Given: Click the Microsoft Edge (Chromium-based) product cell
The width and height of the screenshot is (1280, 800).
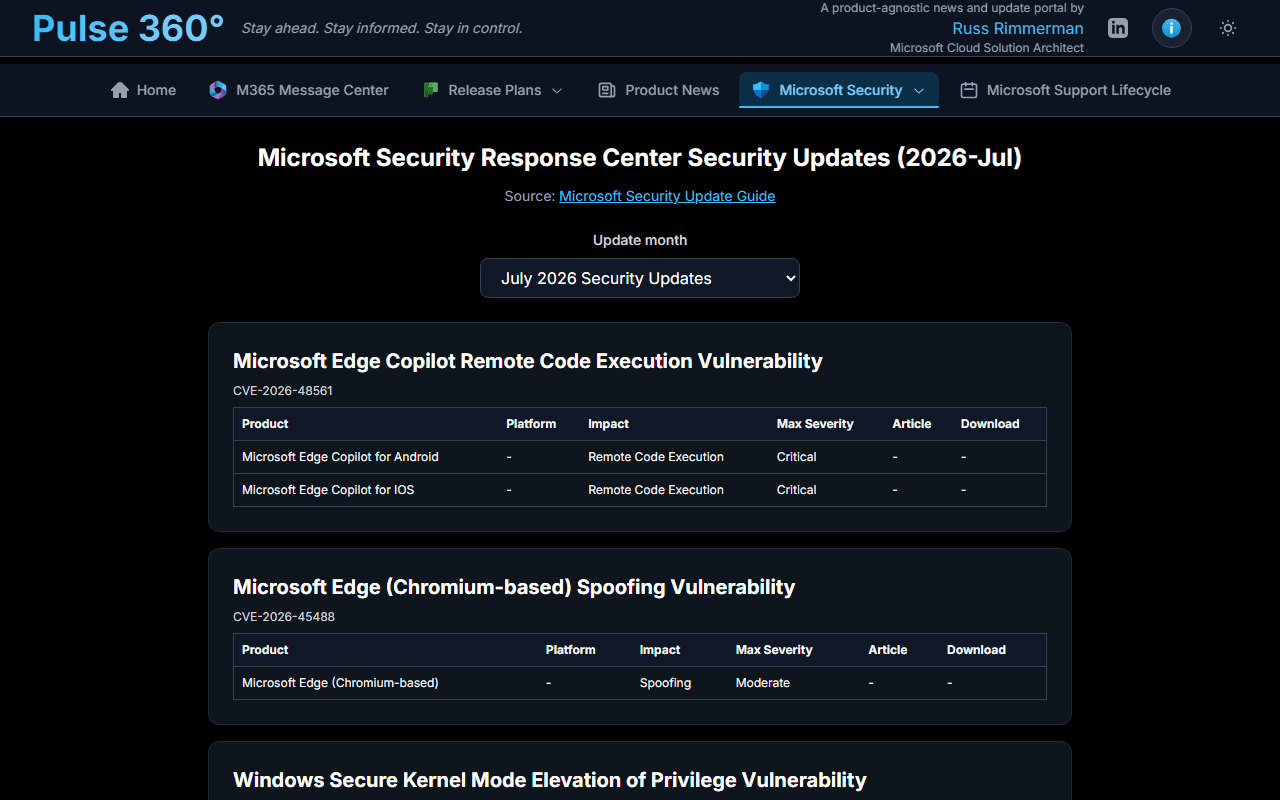Looking at the screenshot, I should point(340,683).
